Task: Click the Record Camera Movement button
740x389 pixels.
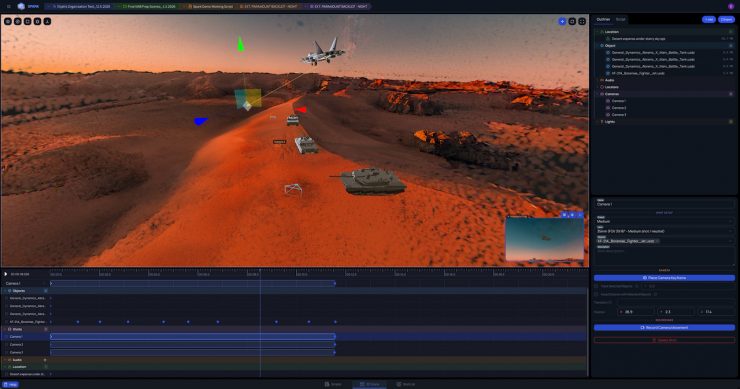Action: coord(664,328)
